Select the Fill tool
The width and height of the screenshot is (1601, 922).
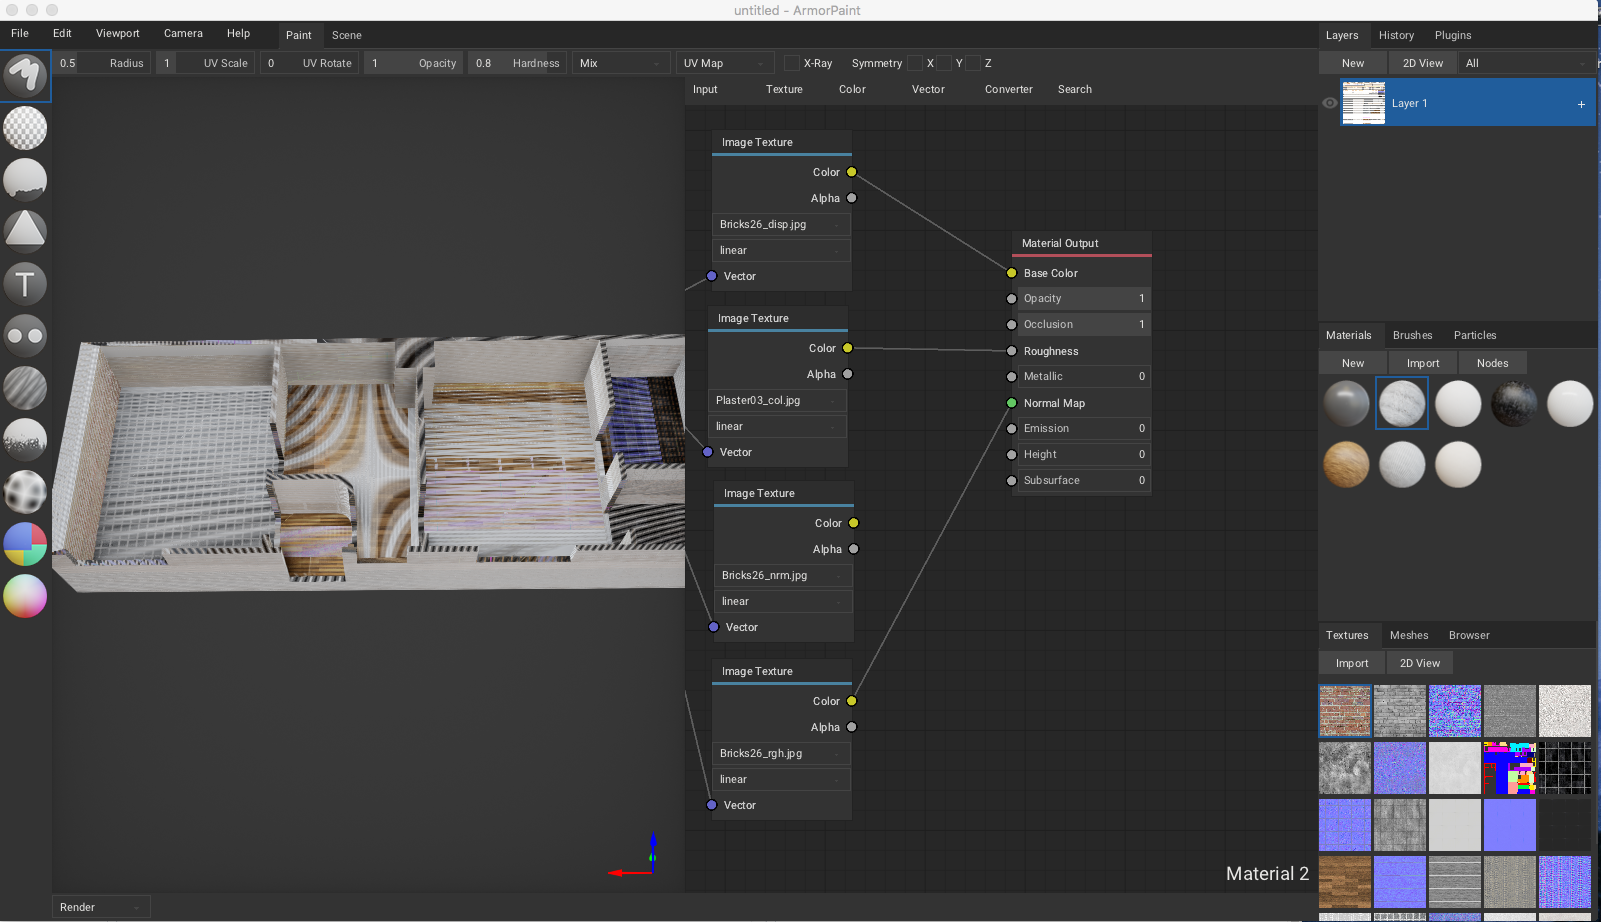tap(24, 179)
